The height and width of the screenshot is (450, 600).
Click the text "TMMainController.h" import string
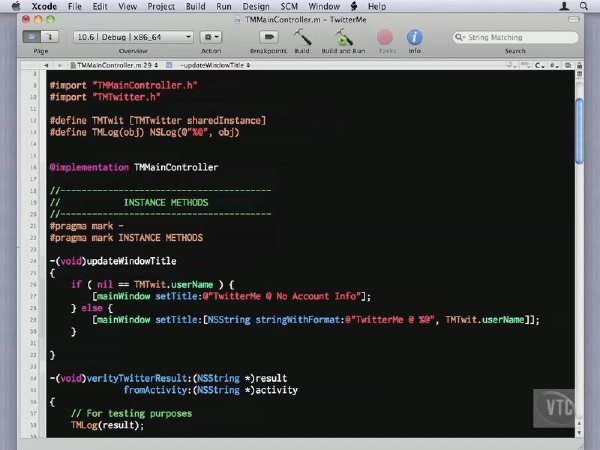pyautogui.click(x=145, y=85)
